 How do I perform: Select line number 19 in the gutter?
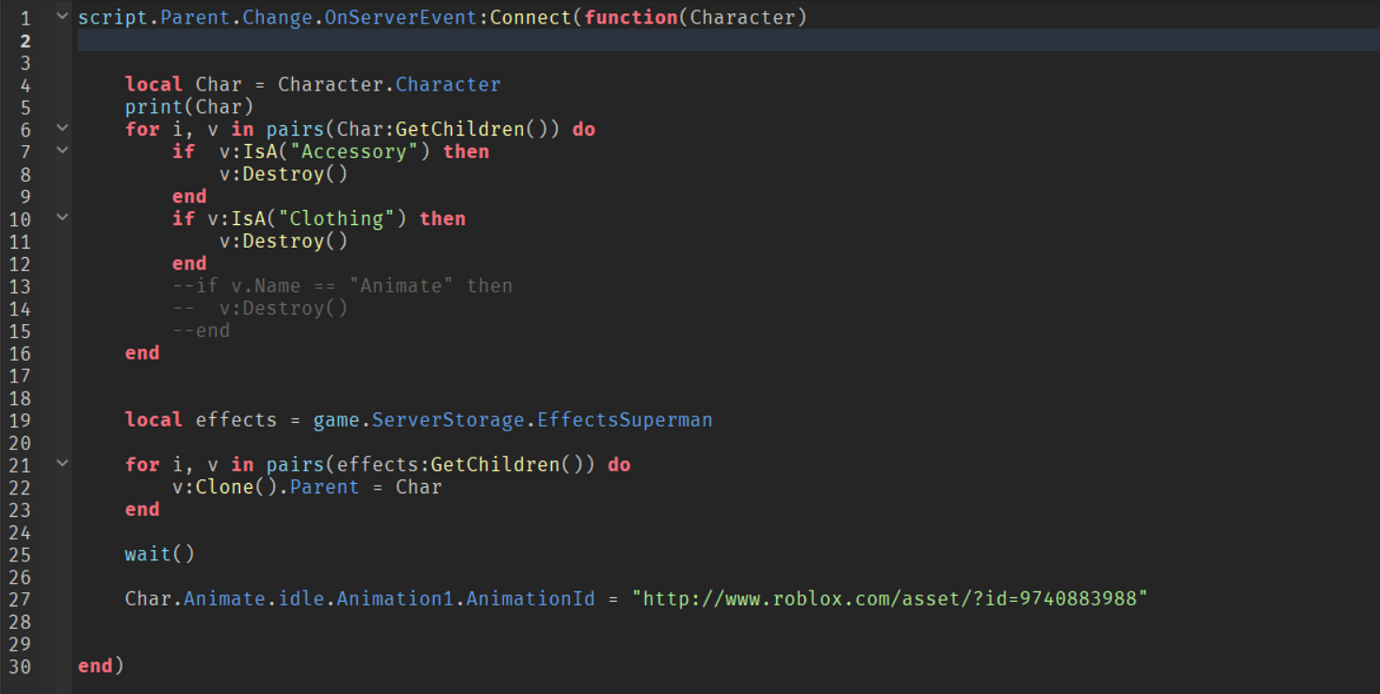(20, 419)
